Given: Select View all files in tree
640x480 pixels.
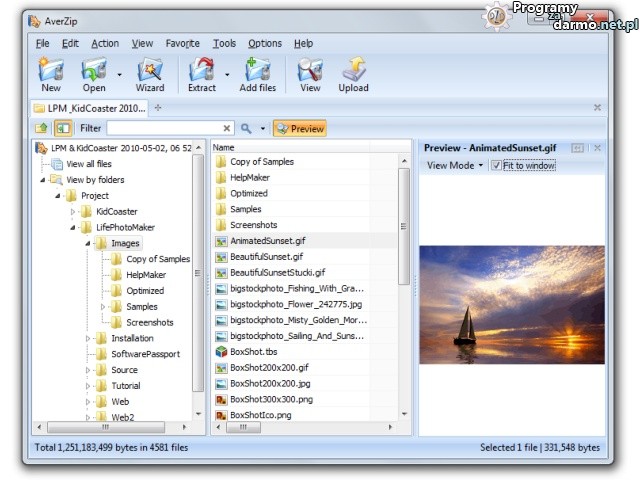Looking at the screenshot, I should (88, 164).
